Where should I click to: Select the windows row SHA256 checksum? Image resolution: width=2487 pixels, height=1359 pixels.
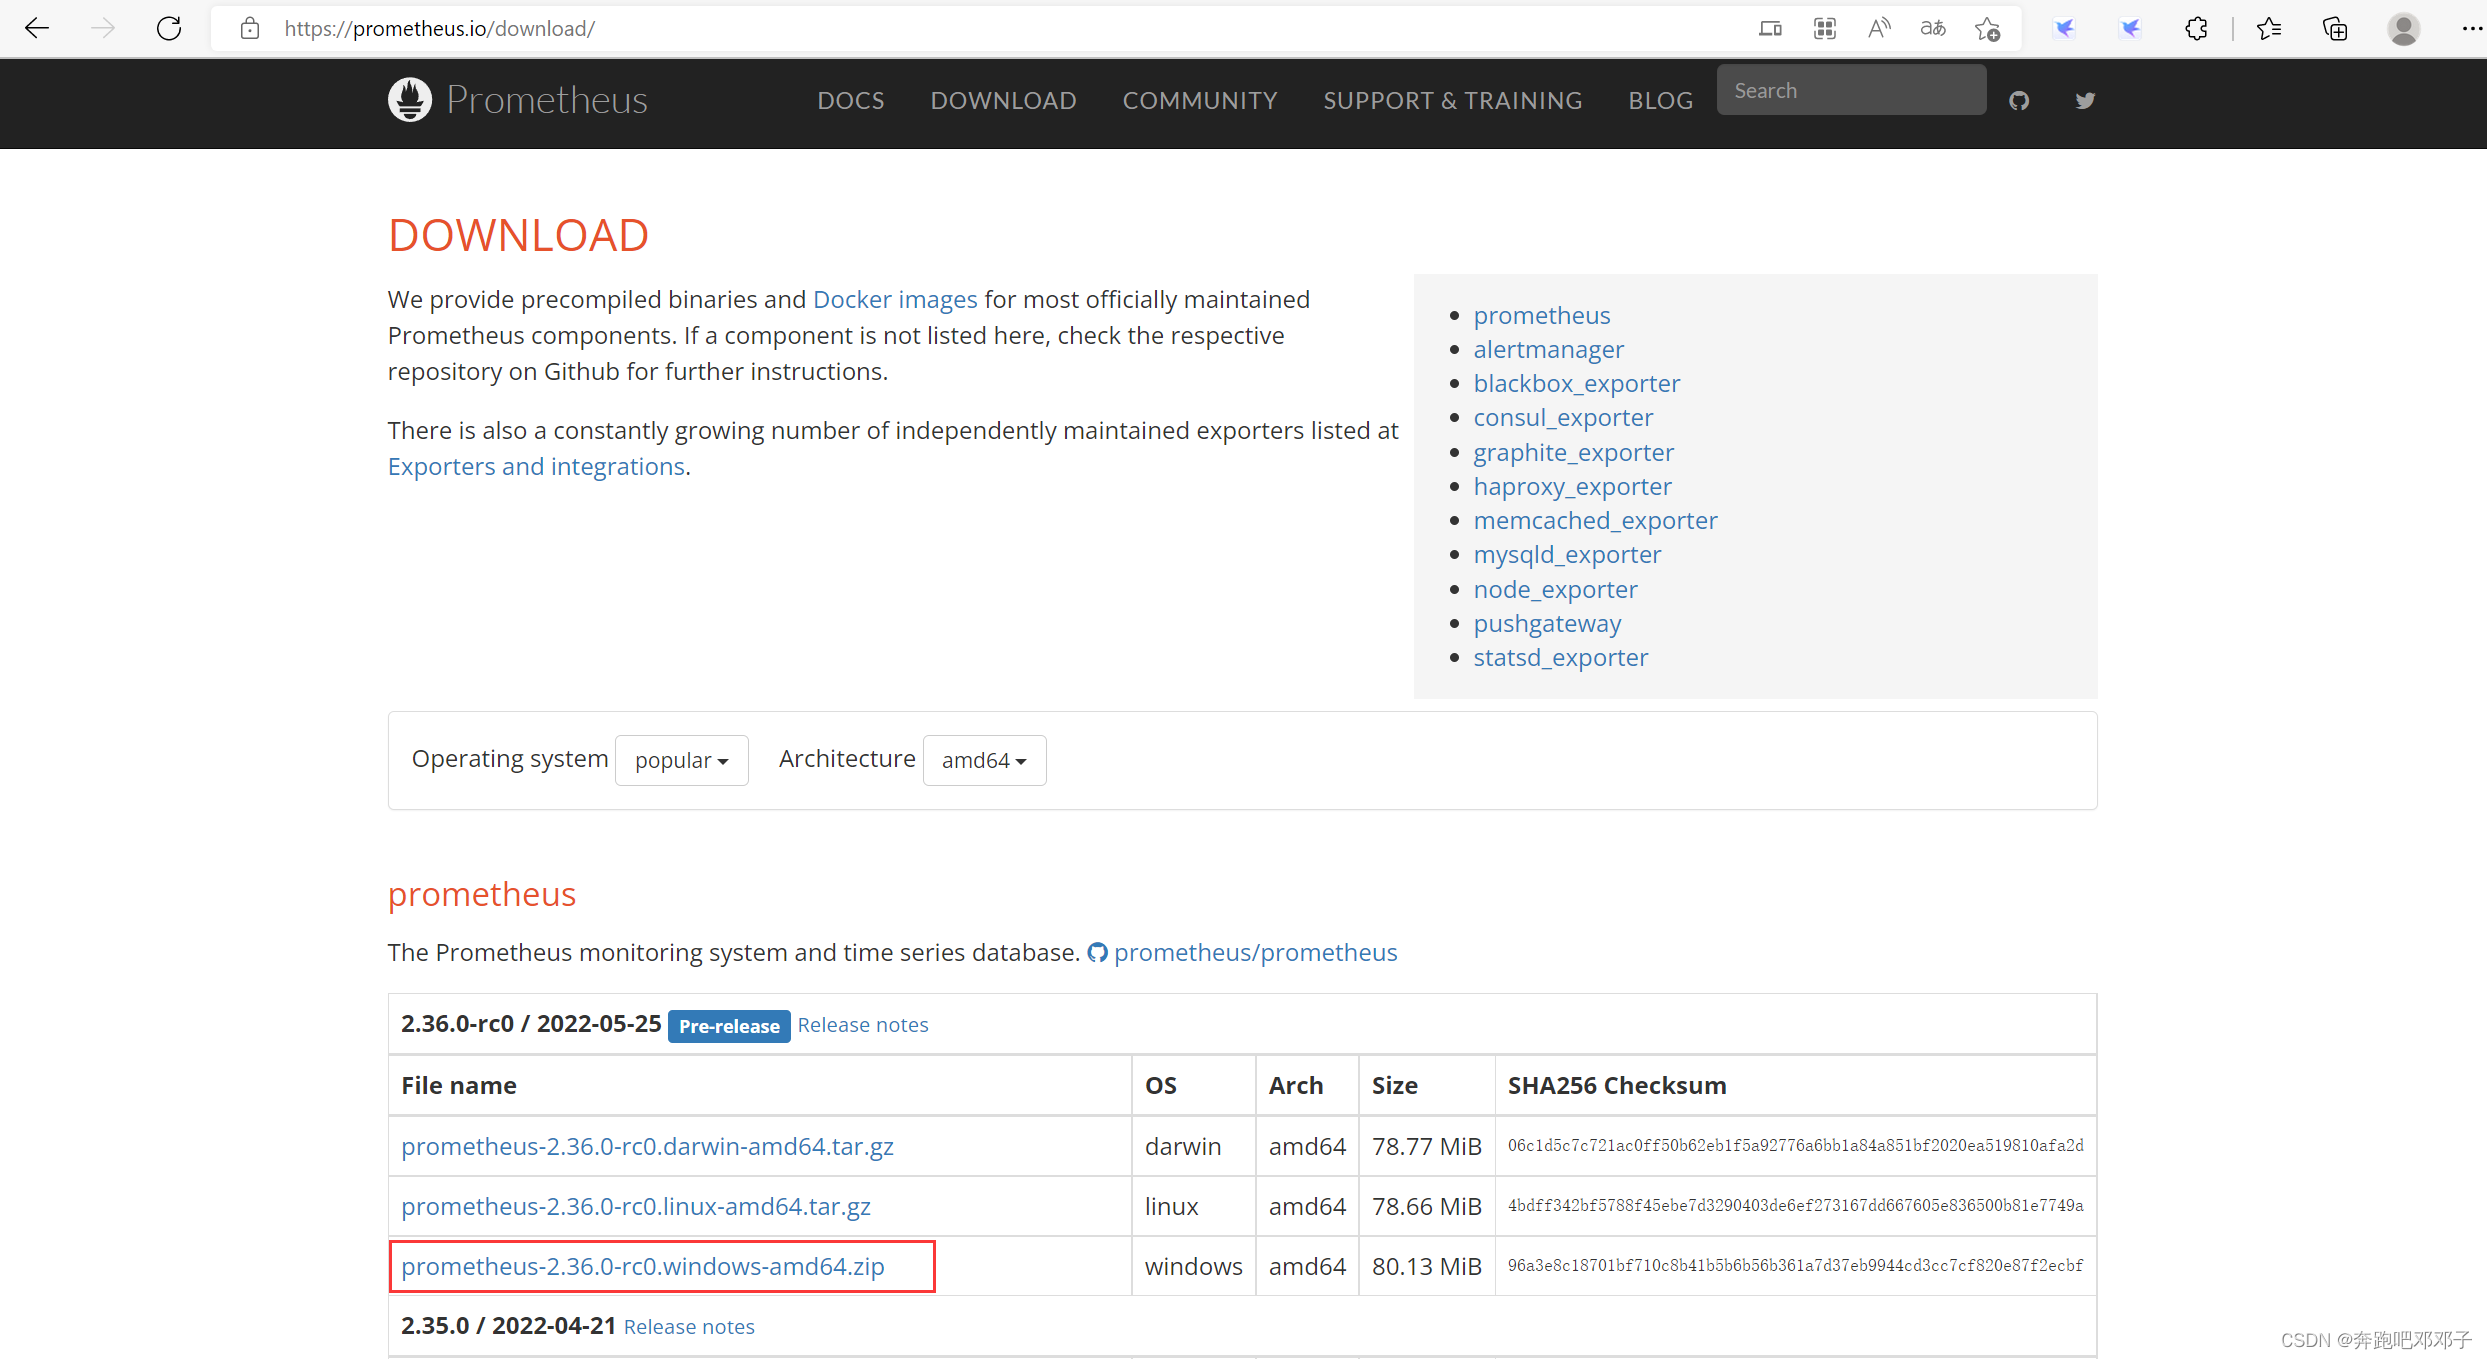click(x=1795, y=1266)
